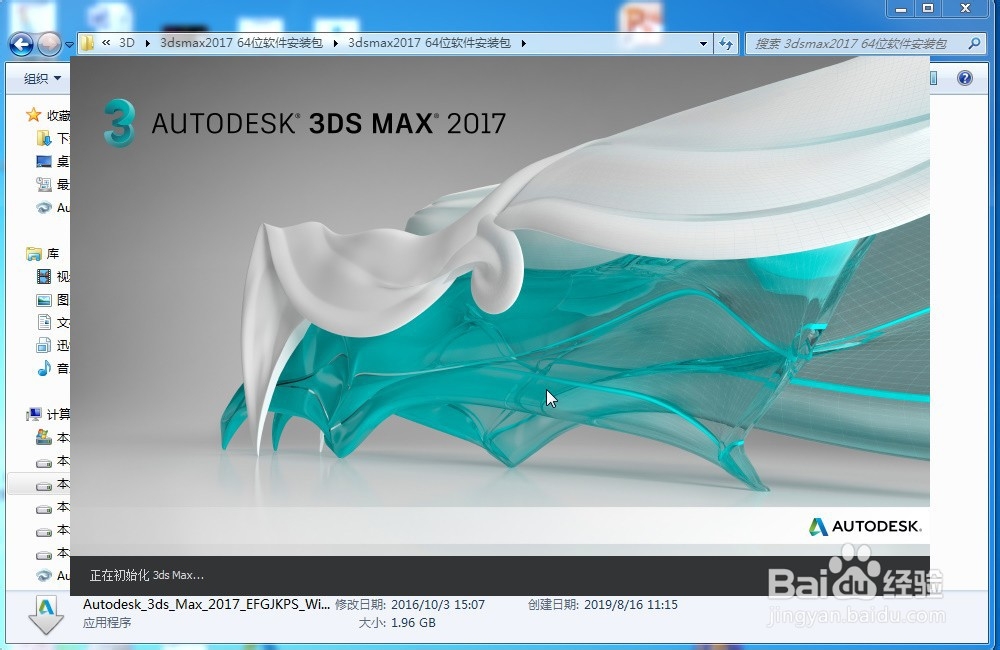Open the pictures library icon
Image resolution: width=1000 pixels, height=650 pixels.
point(44,300)
